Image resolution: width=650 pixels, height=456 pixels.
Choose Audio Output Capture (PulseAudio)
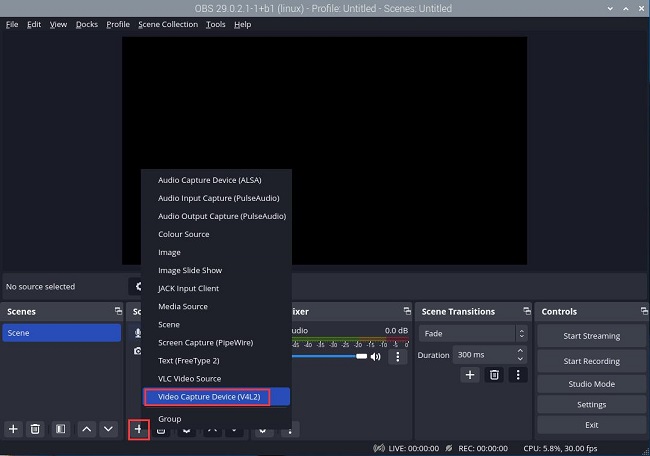click(x=216, y=216)
